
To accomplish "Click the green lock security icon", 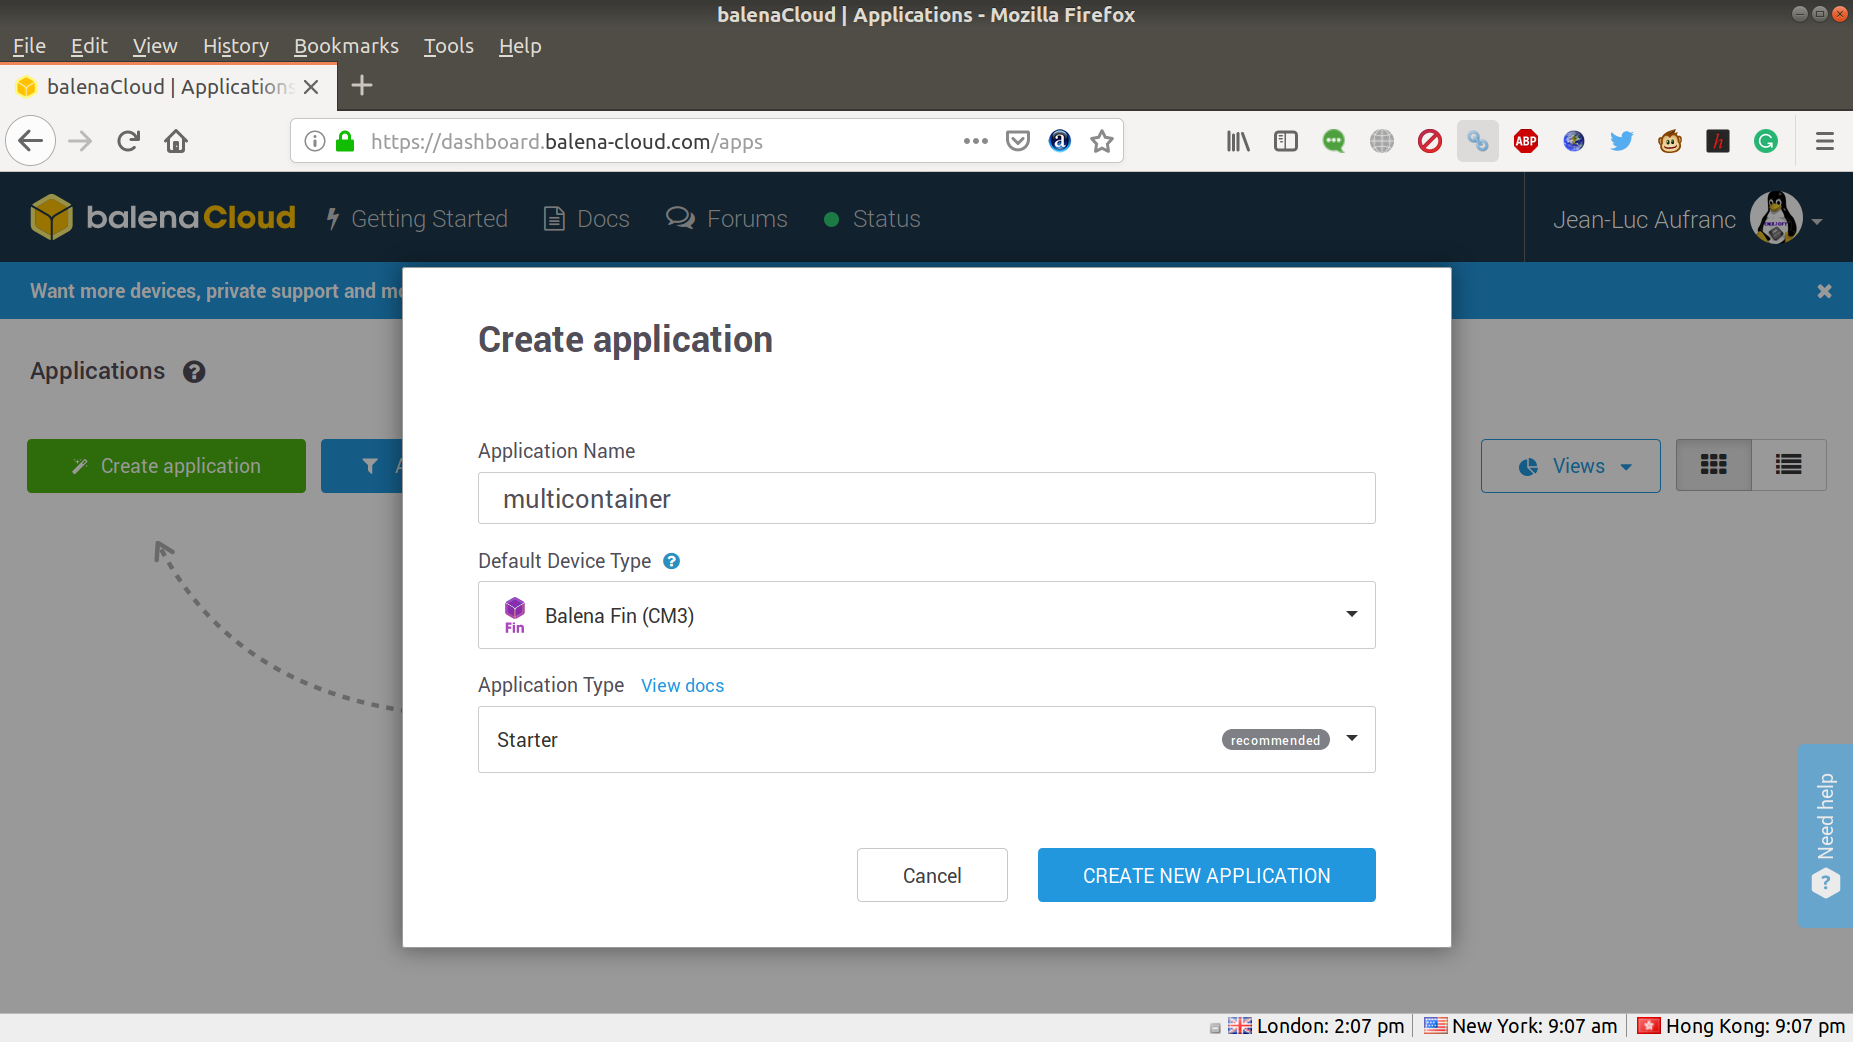I will point(345,141).
